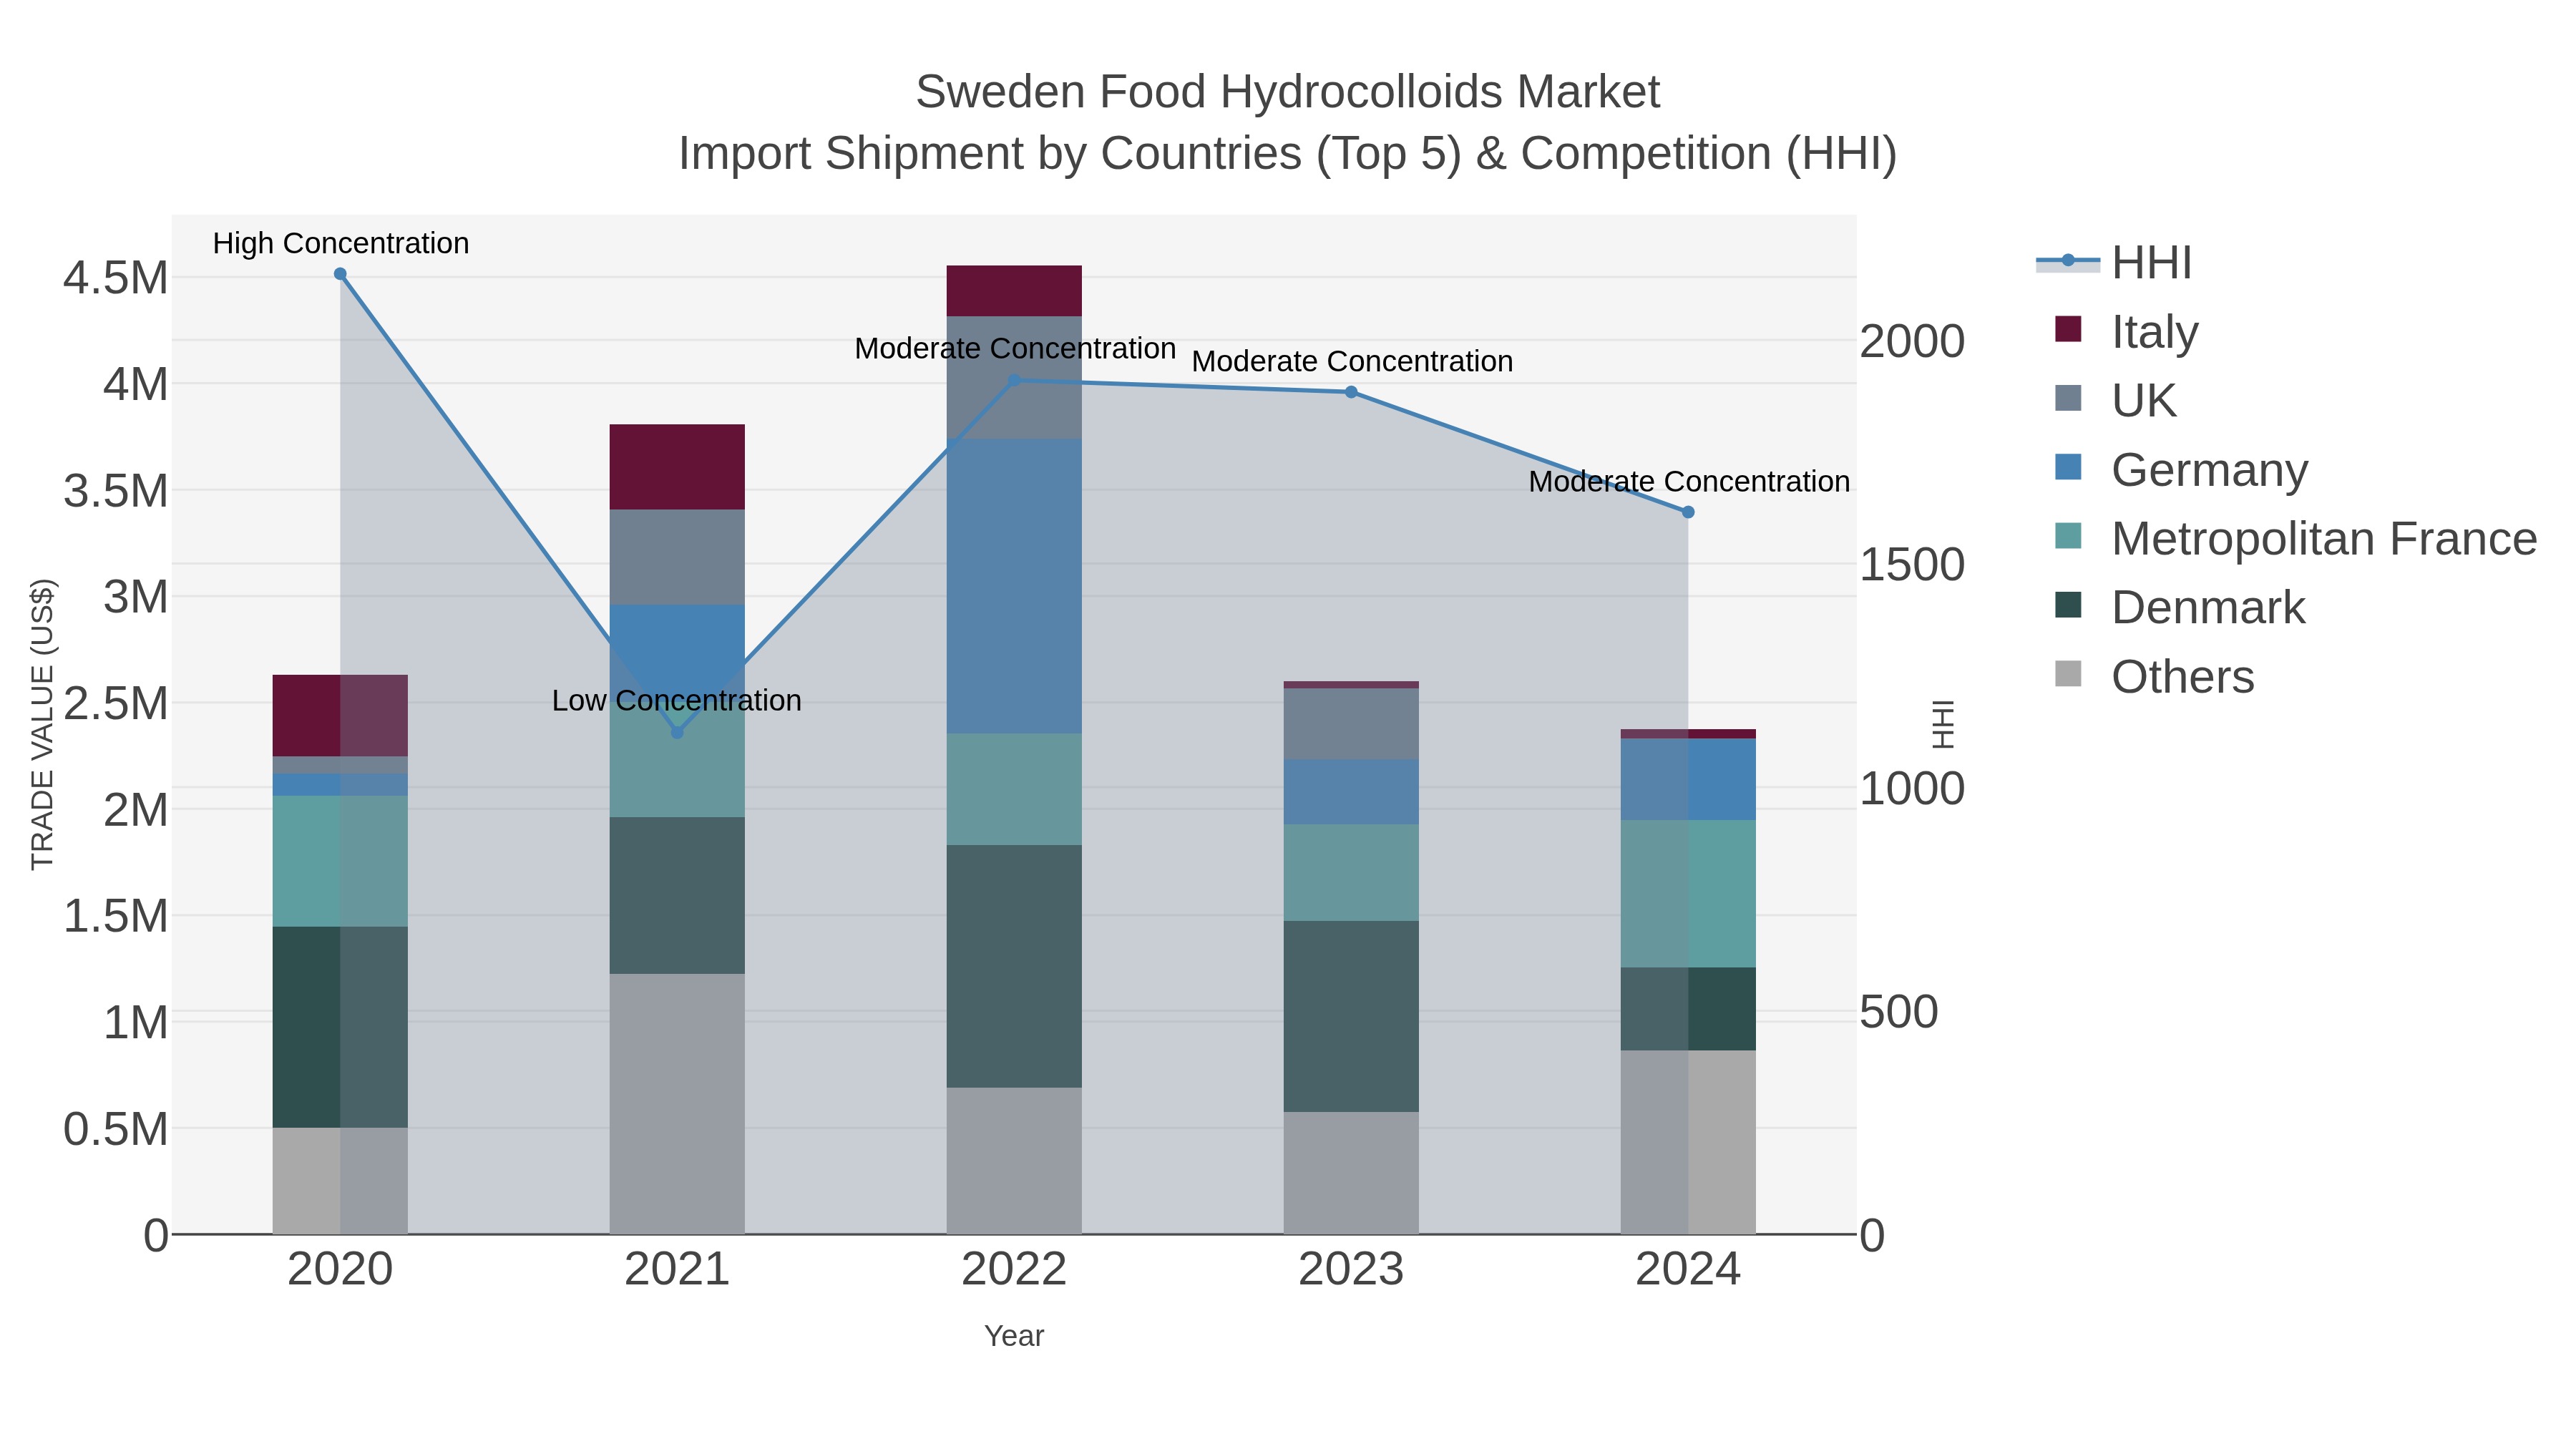Viewport: 2576px width, 1449px height.
Task: Click 'Moderate Concentration' label above 2024
Action: (1689, 481)
